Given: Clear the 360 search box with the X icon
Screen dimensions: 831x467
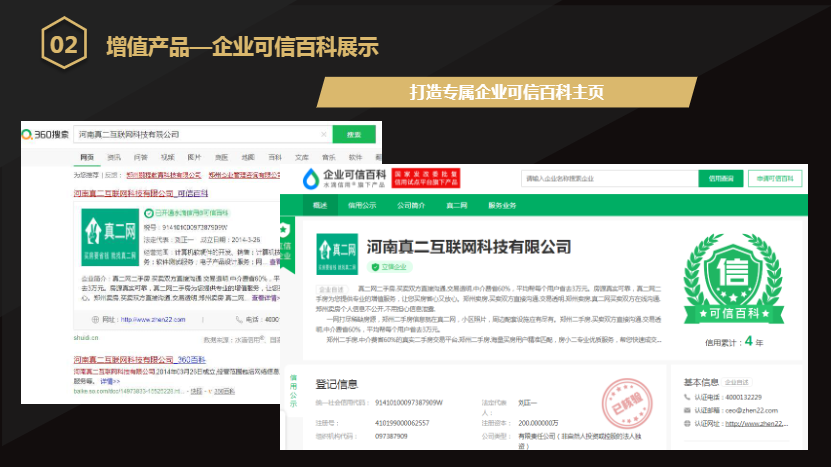Looking at the screenshot, I should coord(323,135).
